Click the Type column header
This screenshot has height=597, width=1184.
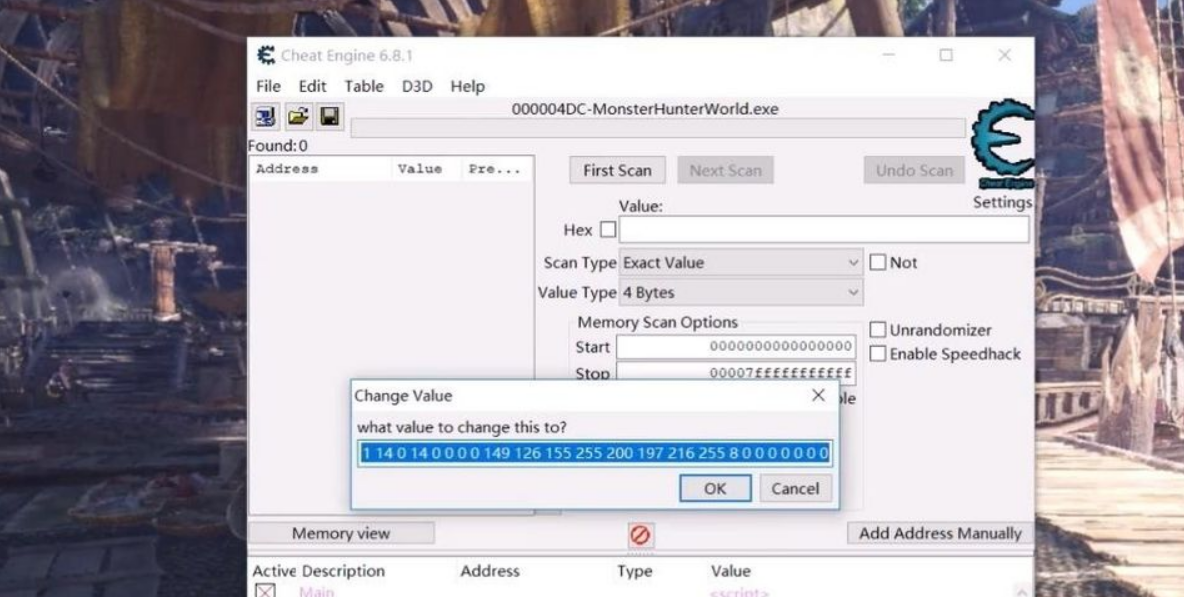tap(634, 571)
